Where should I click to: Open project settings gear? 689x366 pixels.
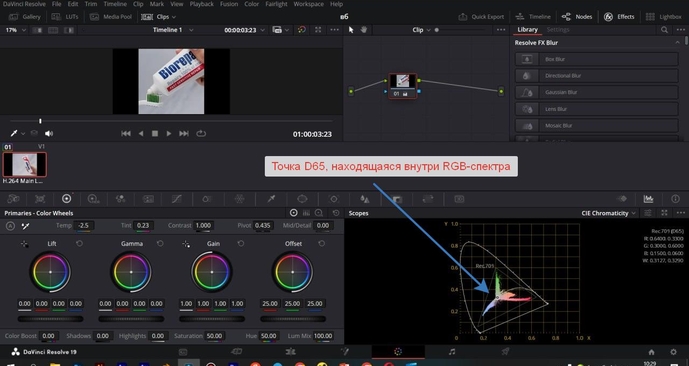click(673, 352)
